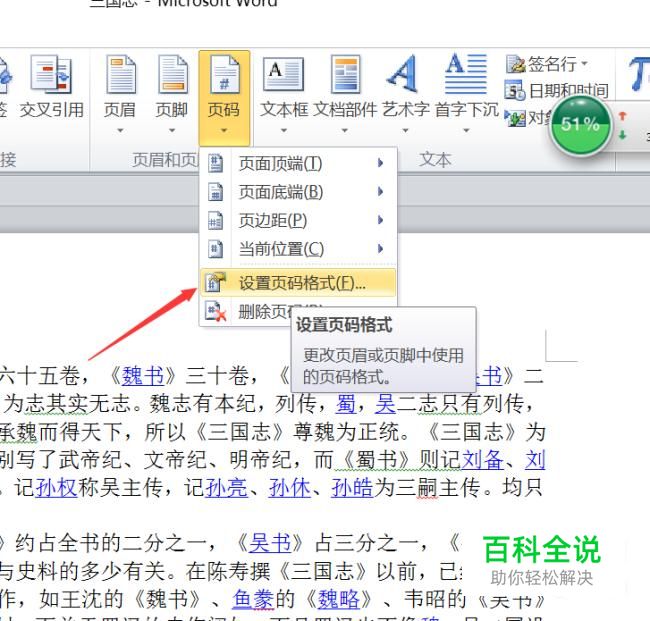Open the 吴书 hyperlink

(x=270, y=543)
